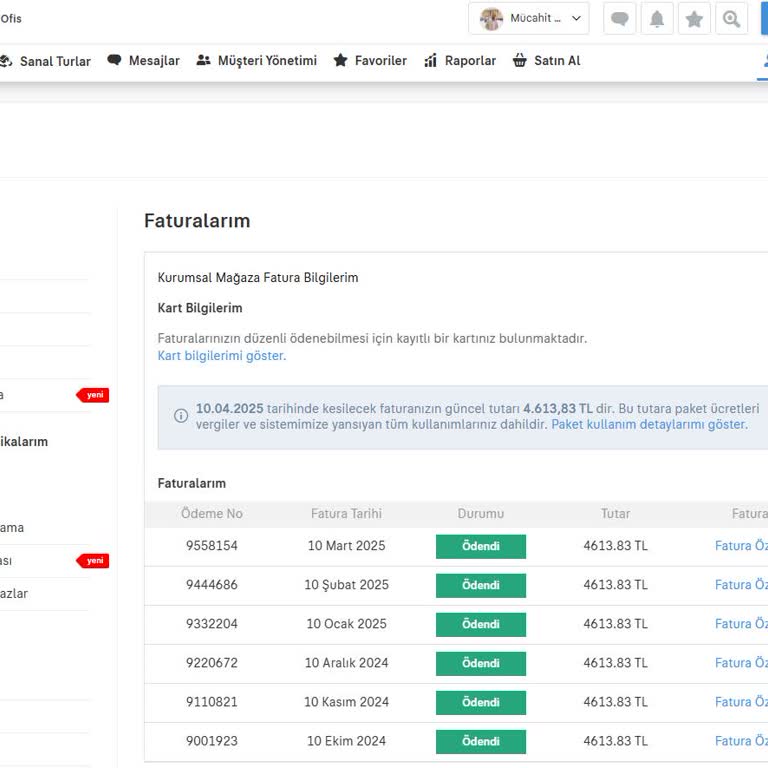Click the magnifier search icon
The height and width of the screenshot is (768, 768).
[731, 19]
